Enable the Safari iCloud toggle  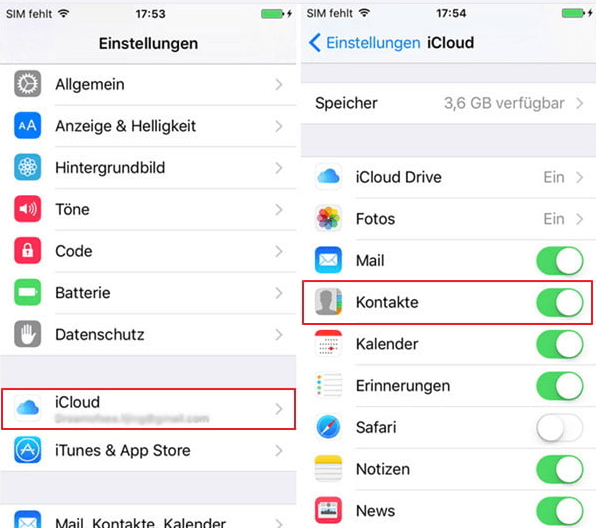coord(560,427)
